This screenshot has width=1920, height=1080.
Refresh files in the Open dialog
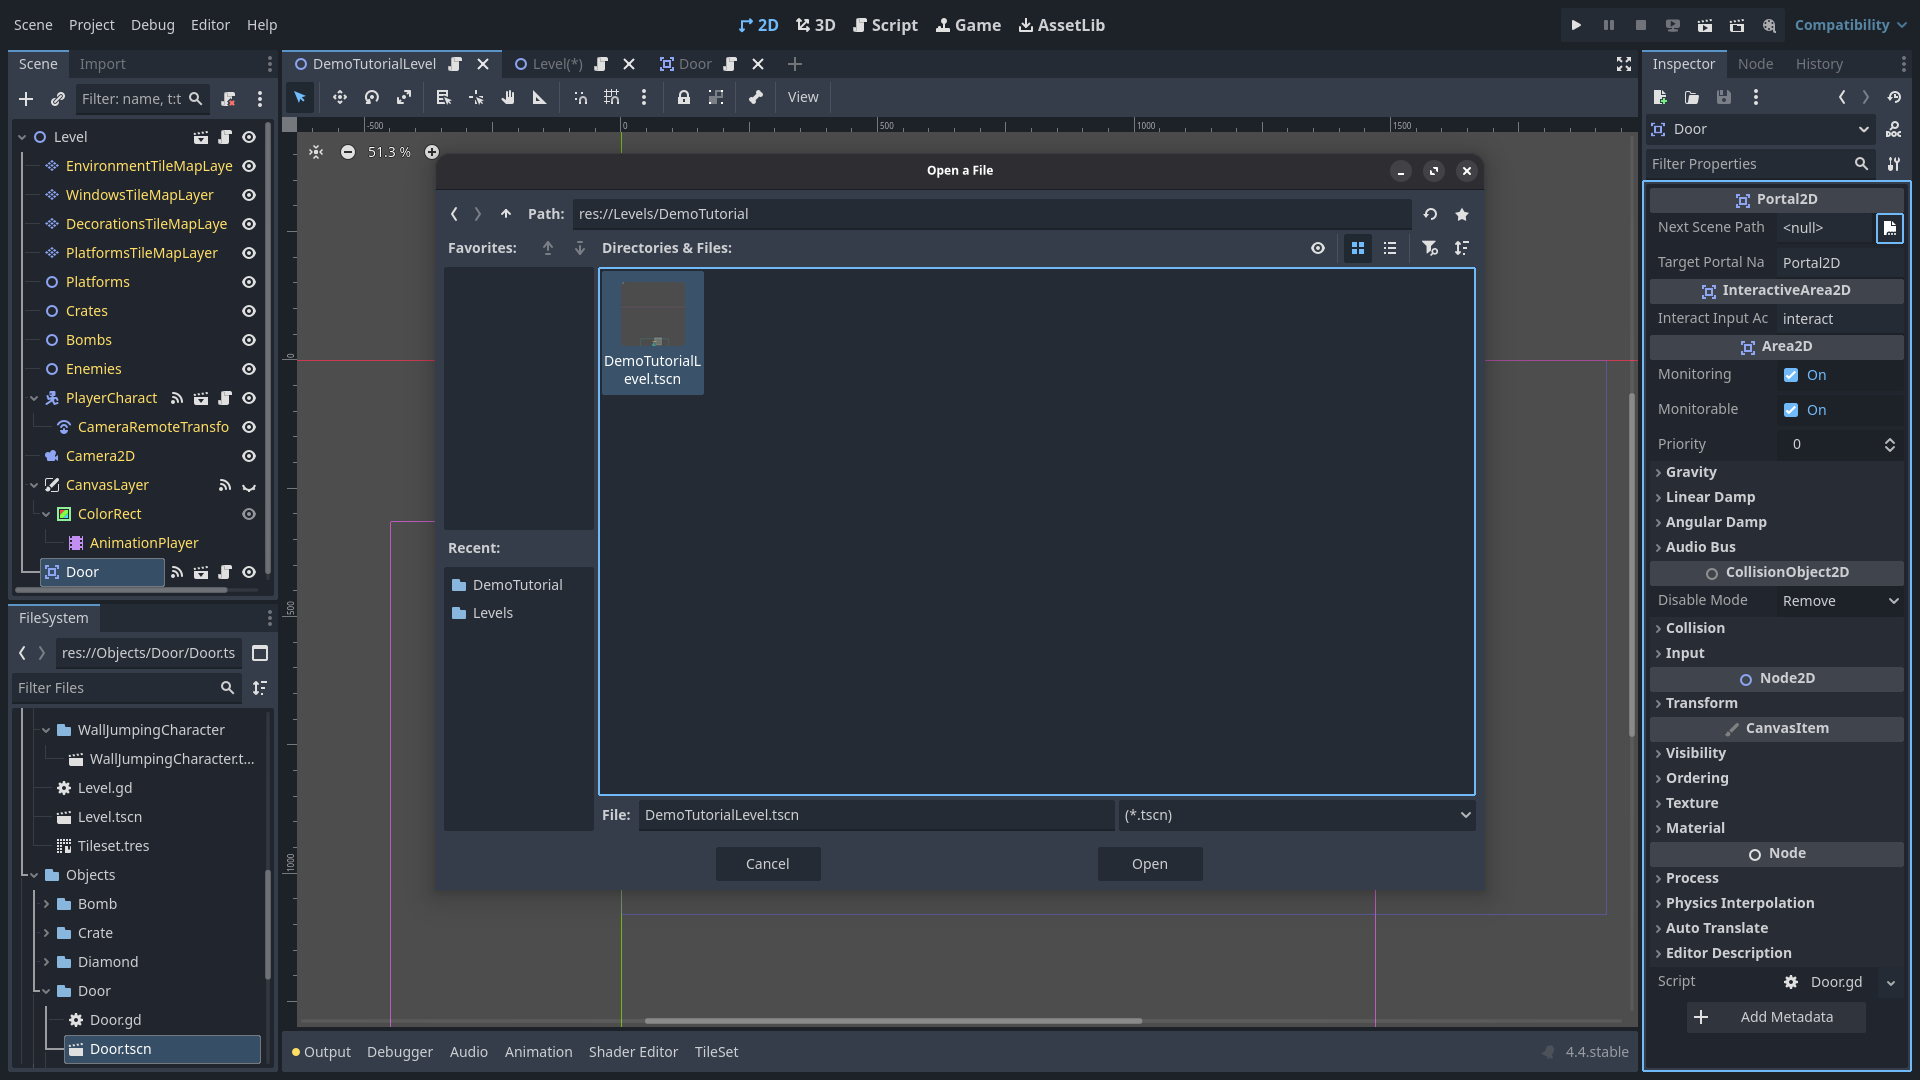coord(1430,214)
